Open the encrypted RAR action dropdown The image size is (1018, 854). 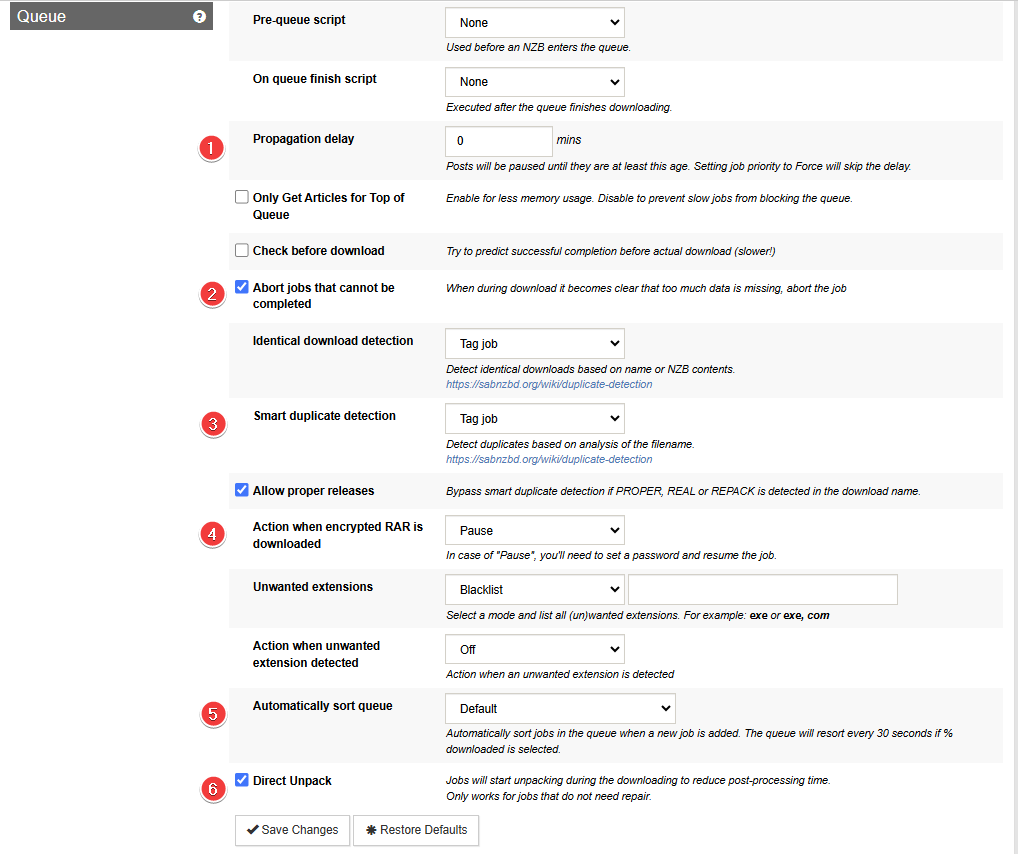tap(534, 530)
